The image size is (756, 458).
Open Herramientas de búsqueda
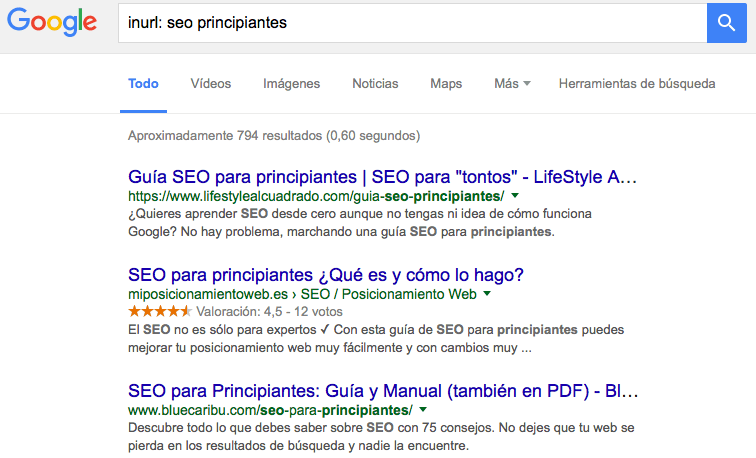637,83
